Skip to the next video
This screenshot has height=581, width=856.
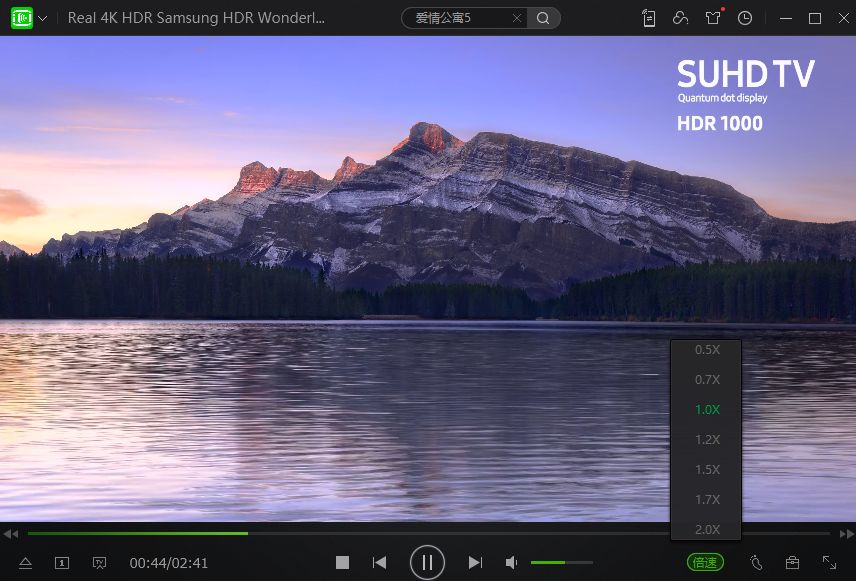click(475, 562)
